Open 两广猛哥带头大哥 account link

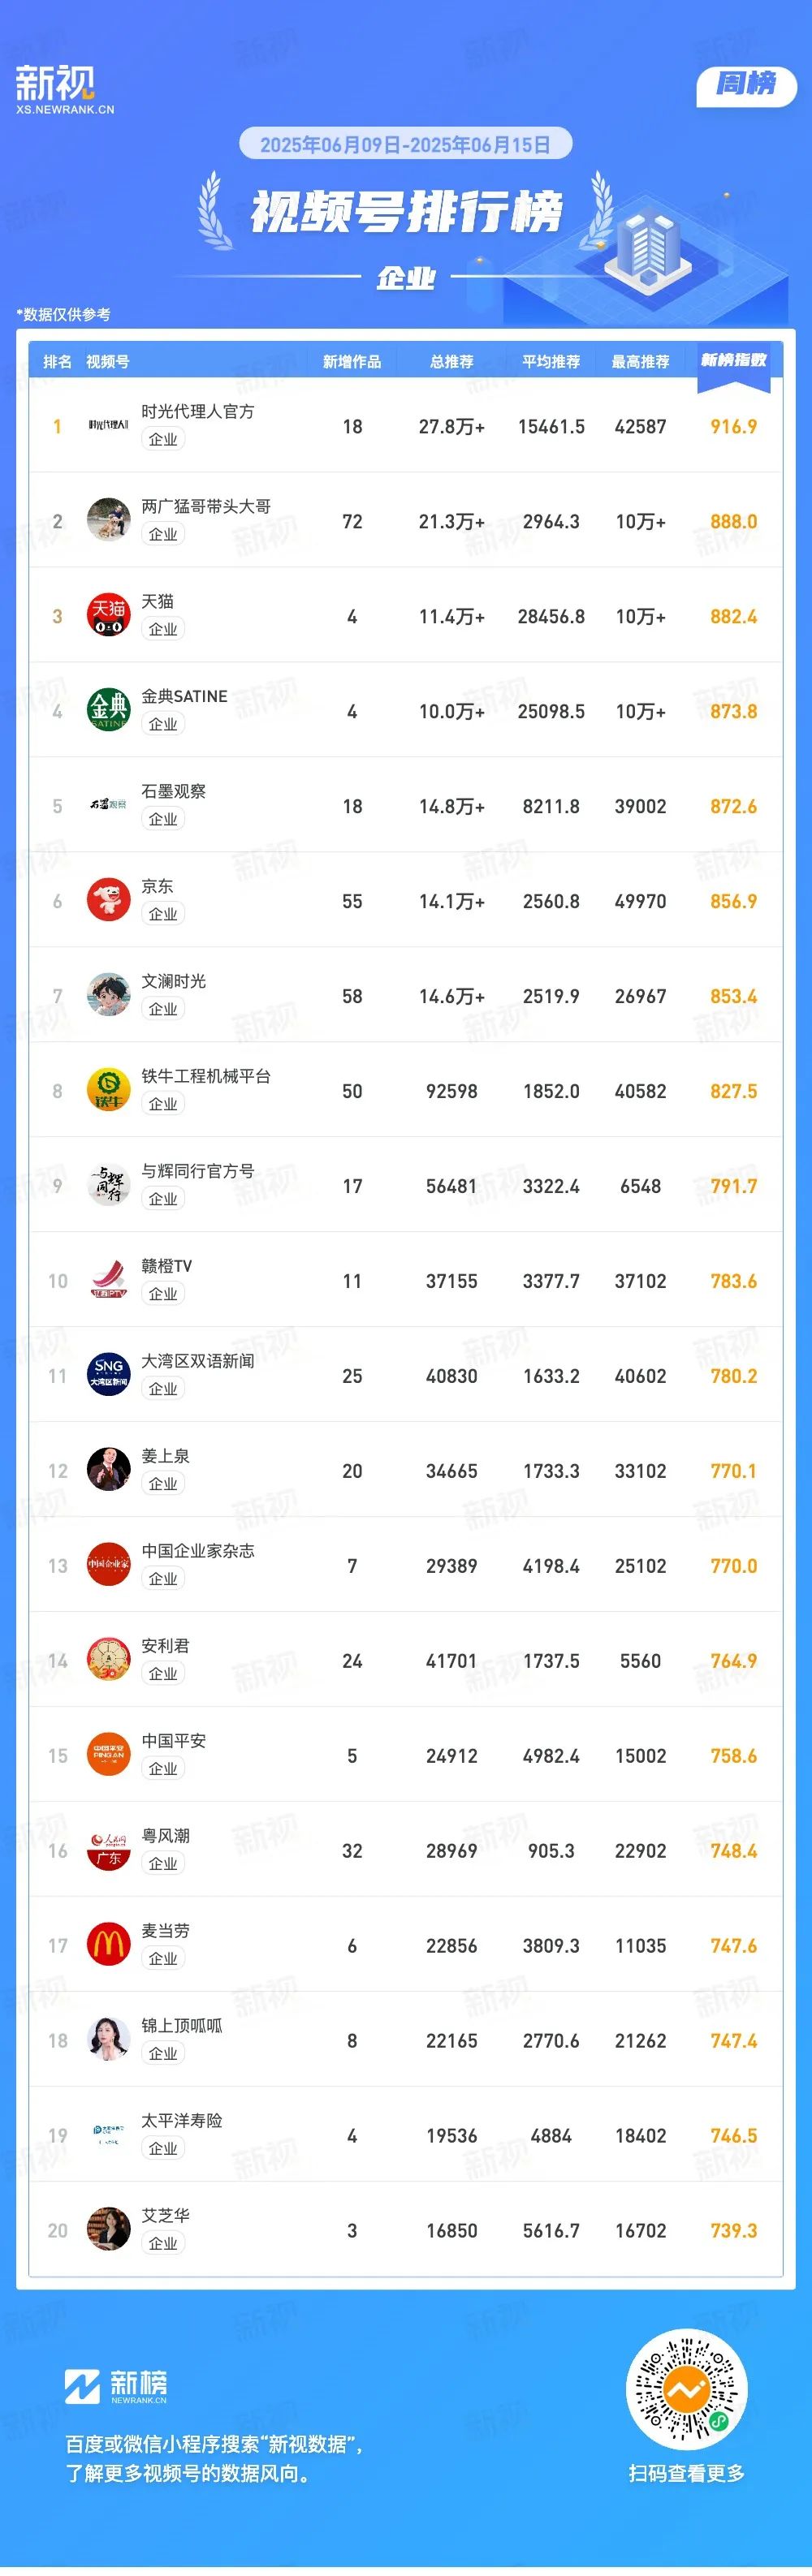coord(206,506)
